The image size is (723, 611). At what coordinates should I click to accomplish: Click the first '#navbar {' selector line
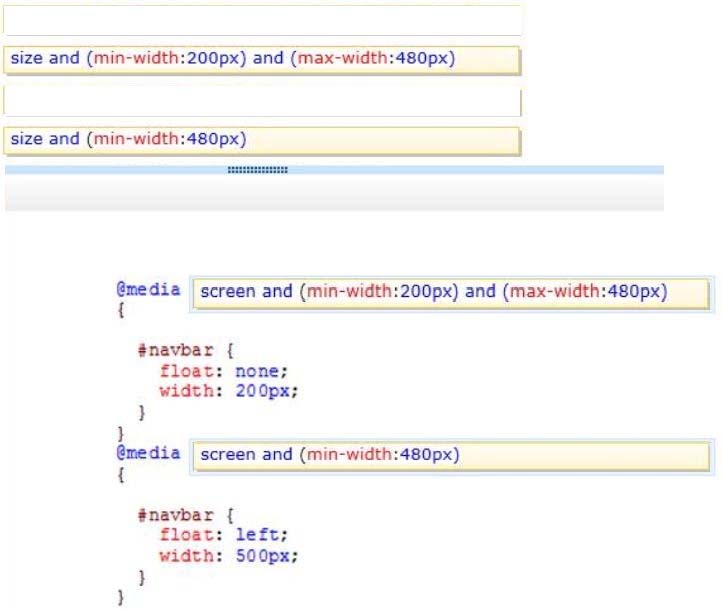[186, 350]
